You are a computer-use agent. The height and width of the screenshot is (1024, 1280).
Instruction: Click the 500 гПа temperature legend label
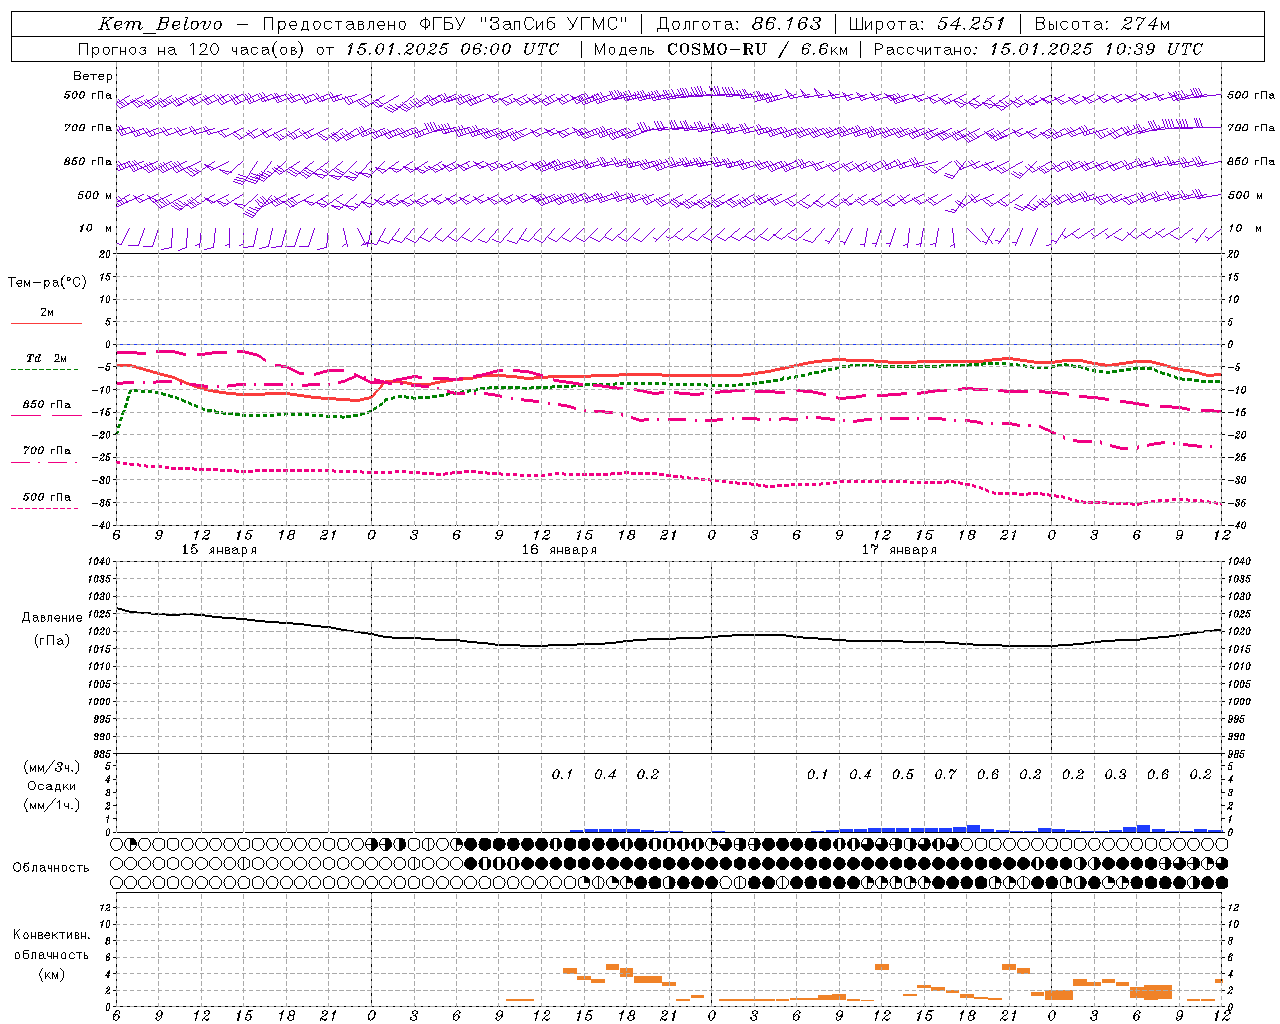[x=47, y=497]
